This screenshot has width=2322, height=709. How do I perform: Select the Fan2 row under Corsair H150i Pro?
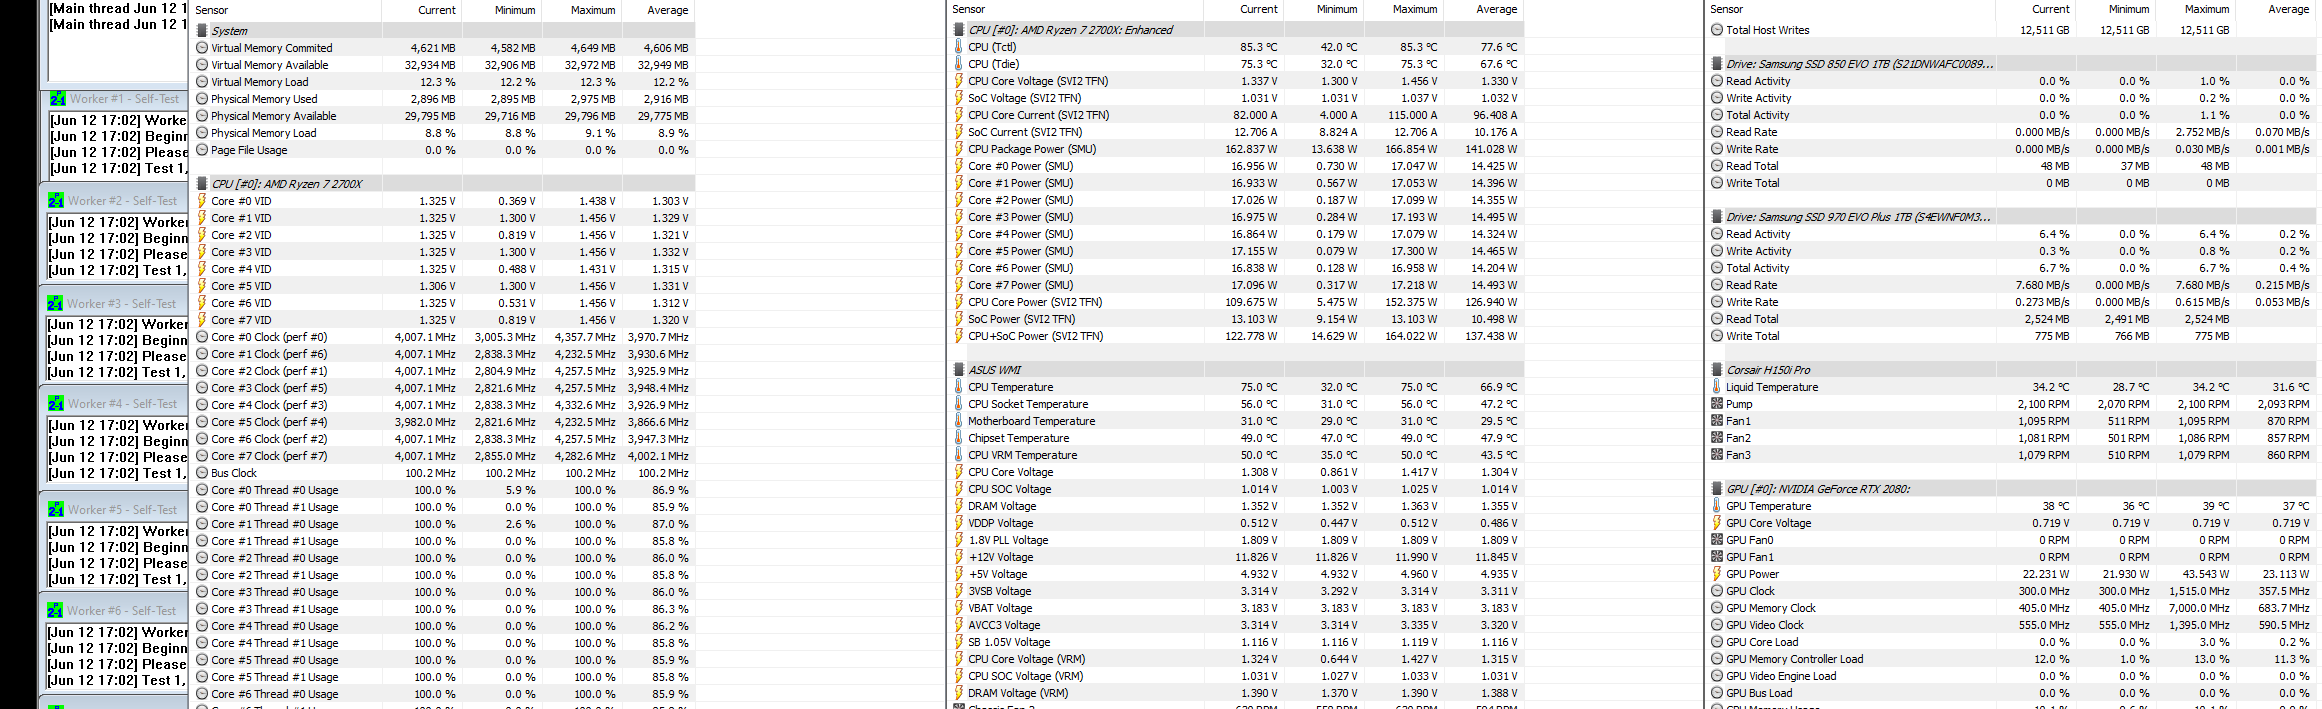(2012, 438)
